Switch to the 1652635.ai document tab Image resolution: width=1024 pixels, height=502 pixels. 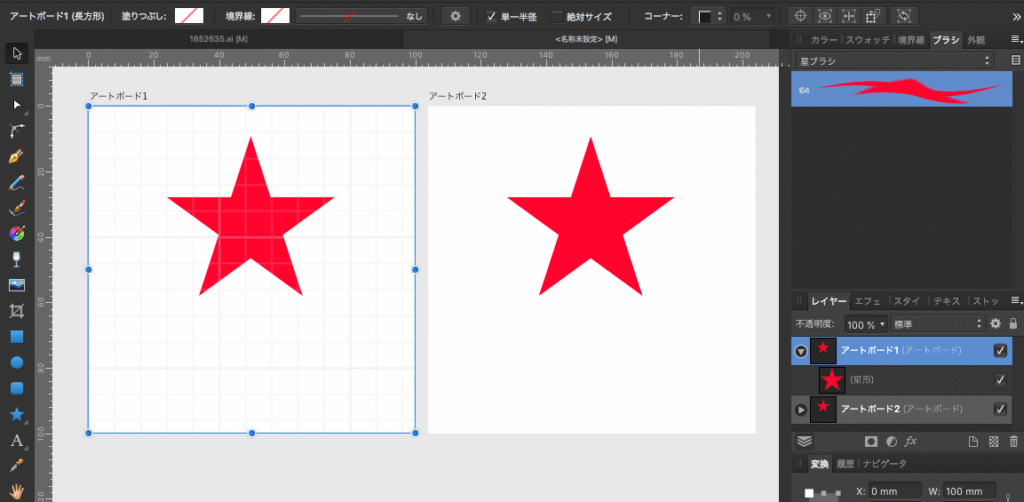218,39
